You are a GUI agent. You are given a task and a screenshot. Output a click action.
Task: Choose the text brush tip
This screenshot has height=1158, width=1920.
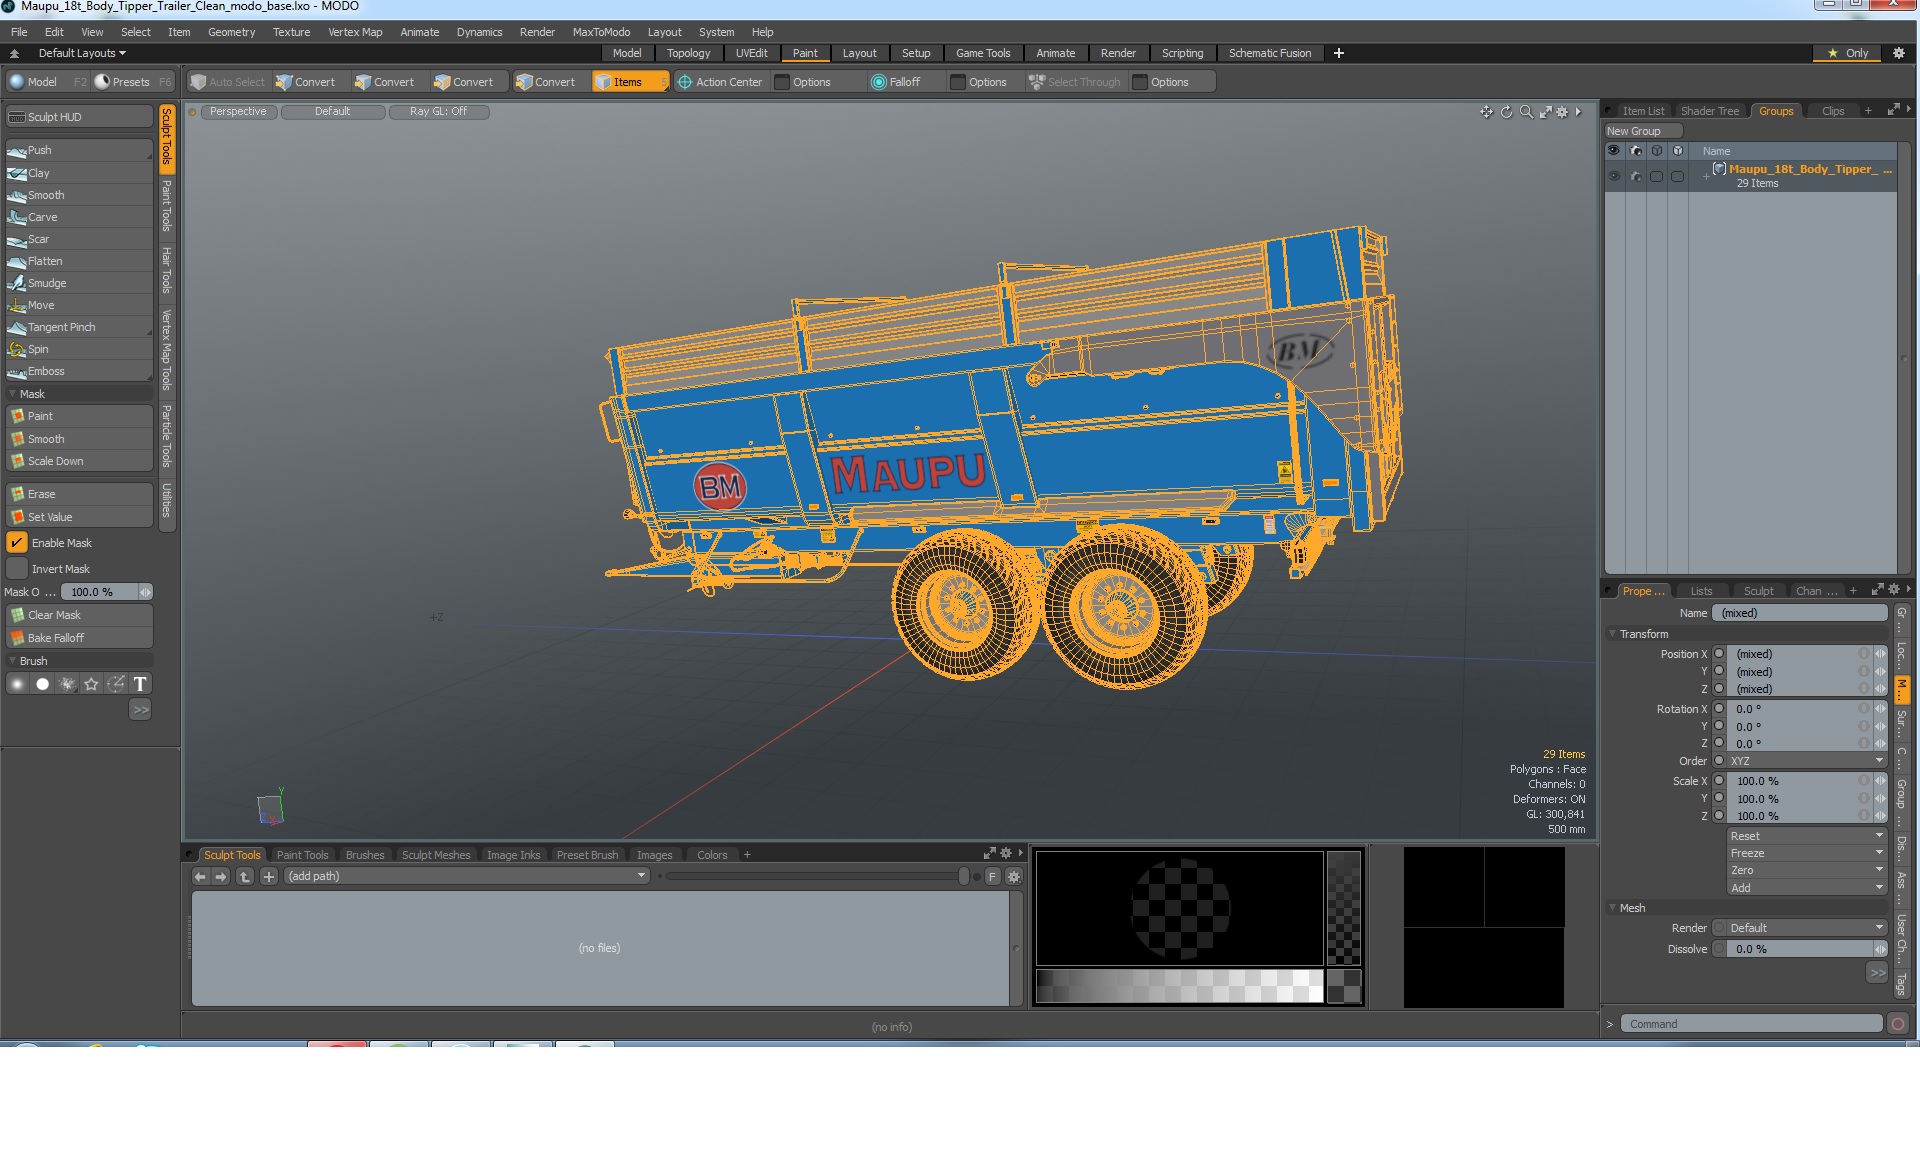[x=140, y=684]
